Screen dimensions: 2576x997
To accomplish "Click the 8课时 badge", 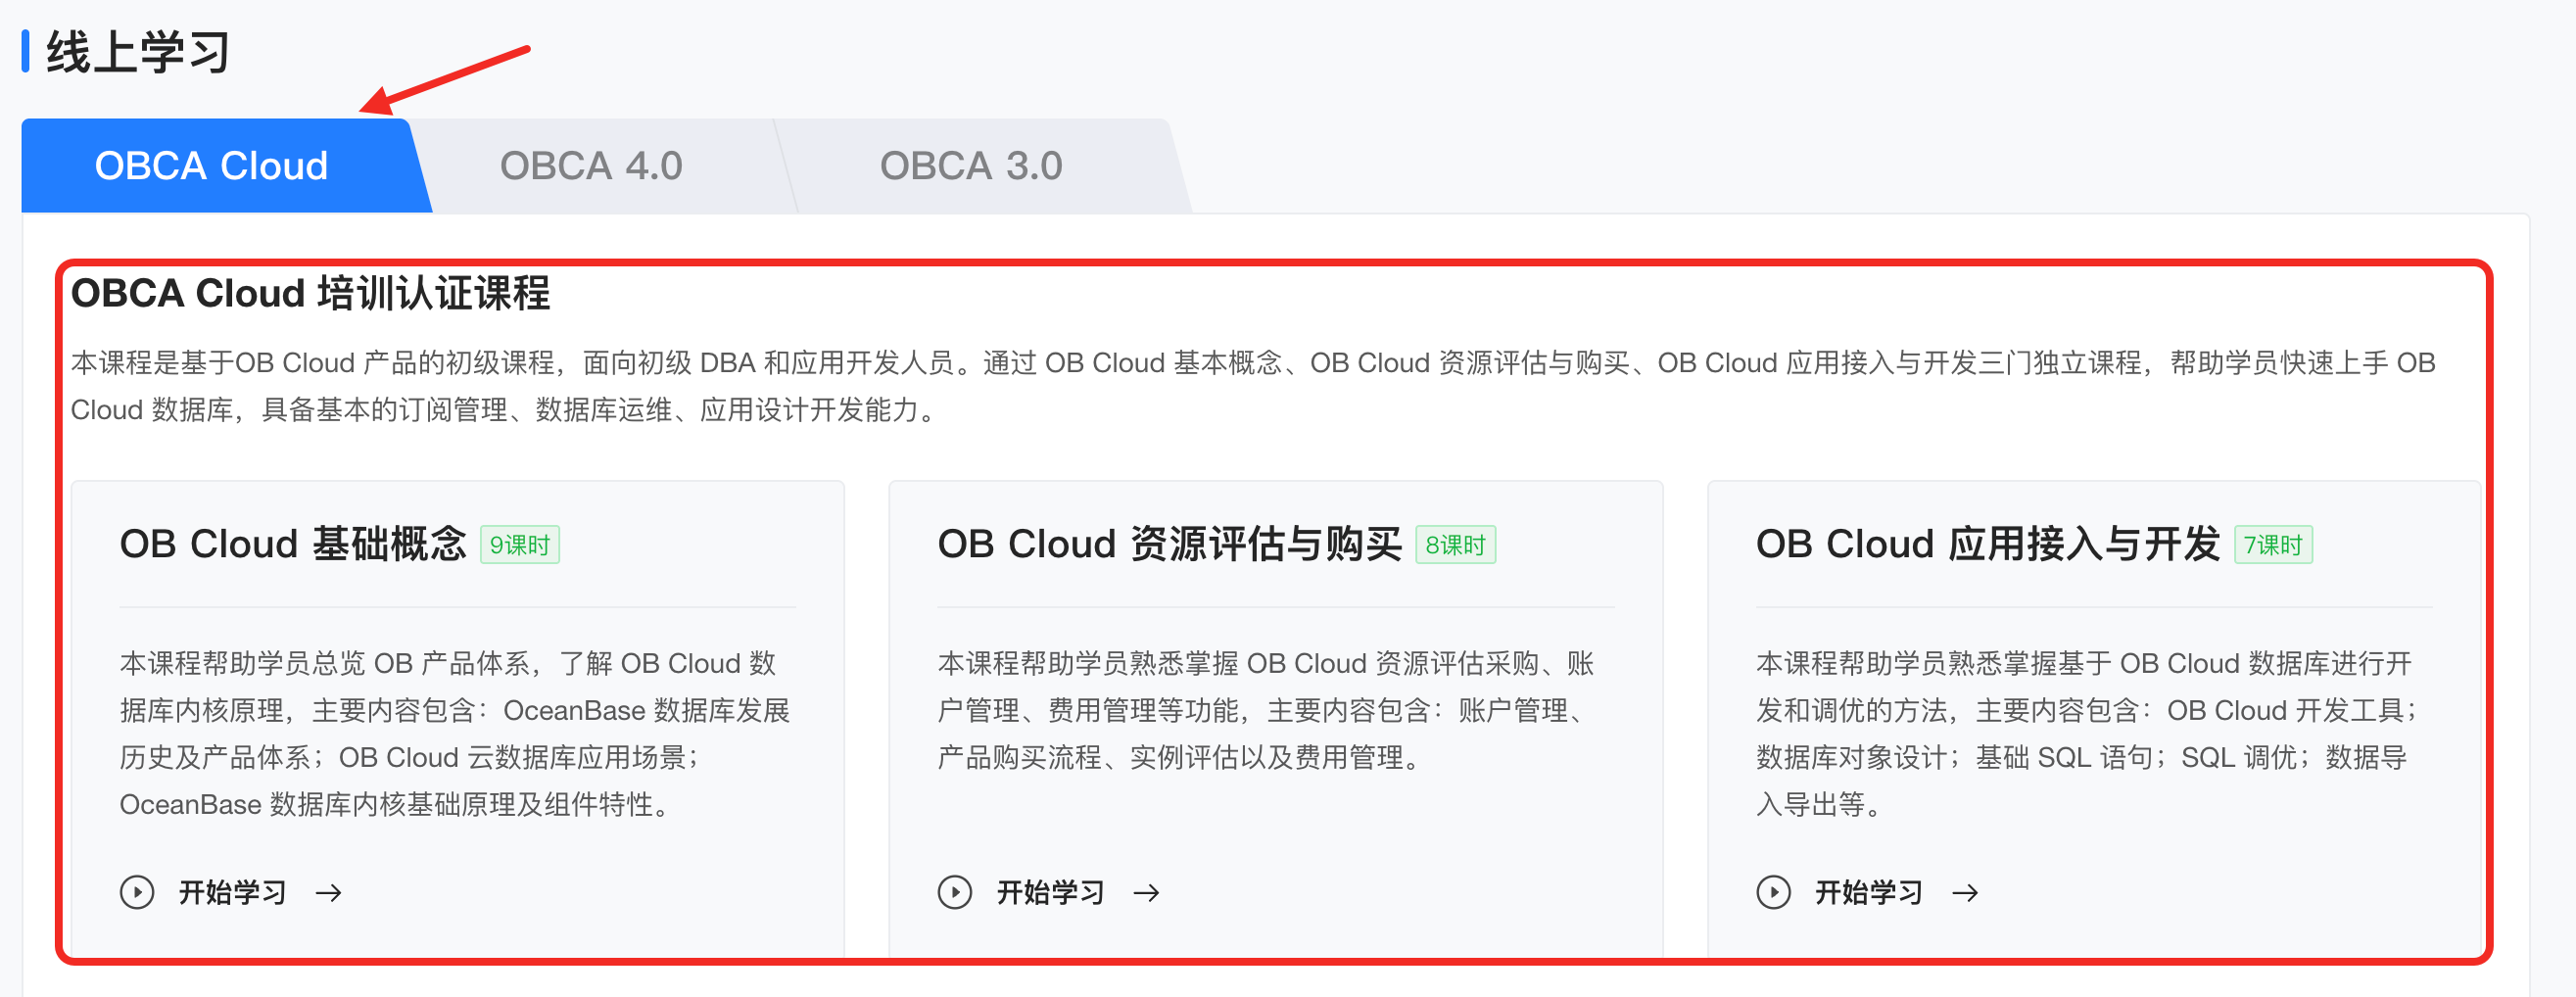I will pyautogui.click(x=1455, y=545).
